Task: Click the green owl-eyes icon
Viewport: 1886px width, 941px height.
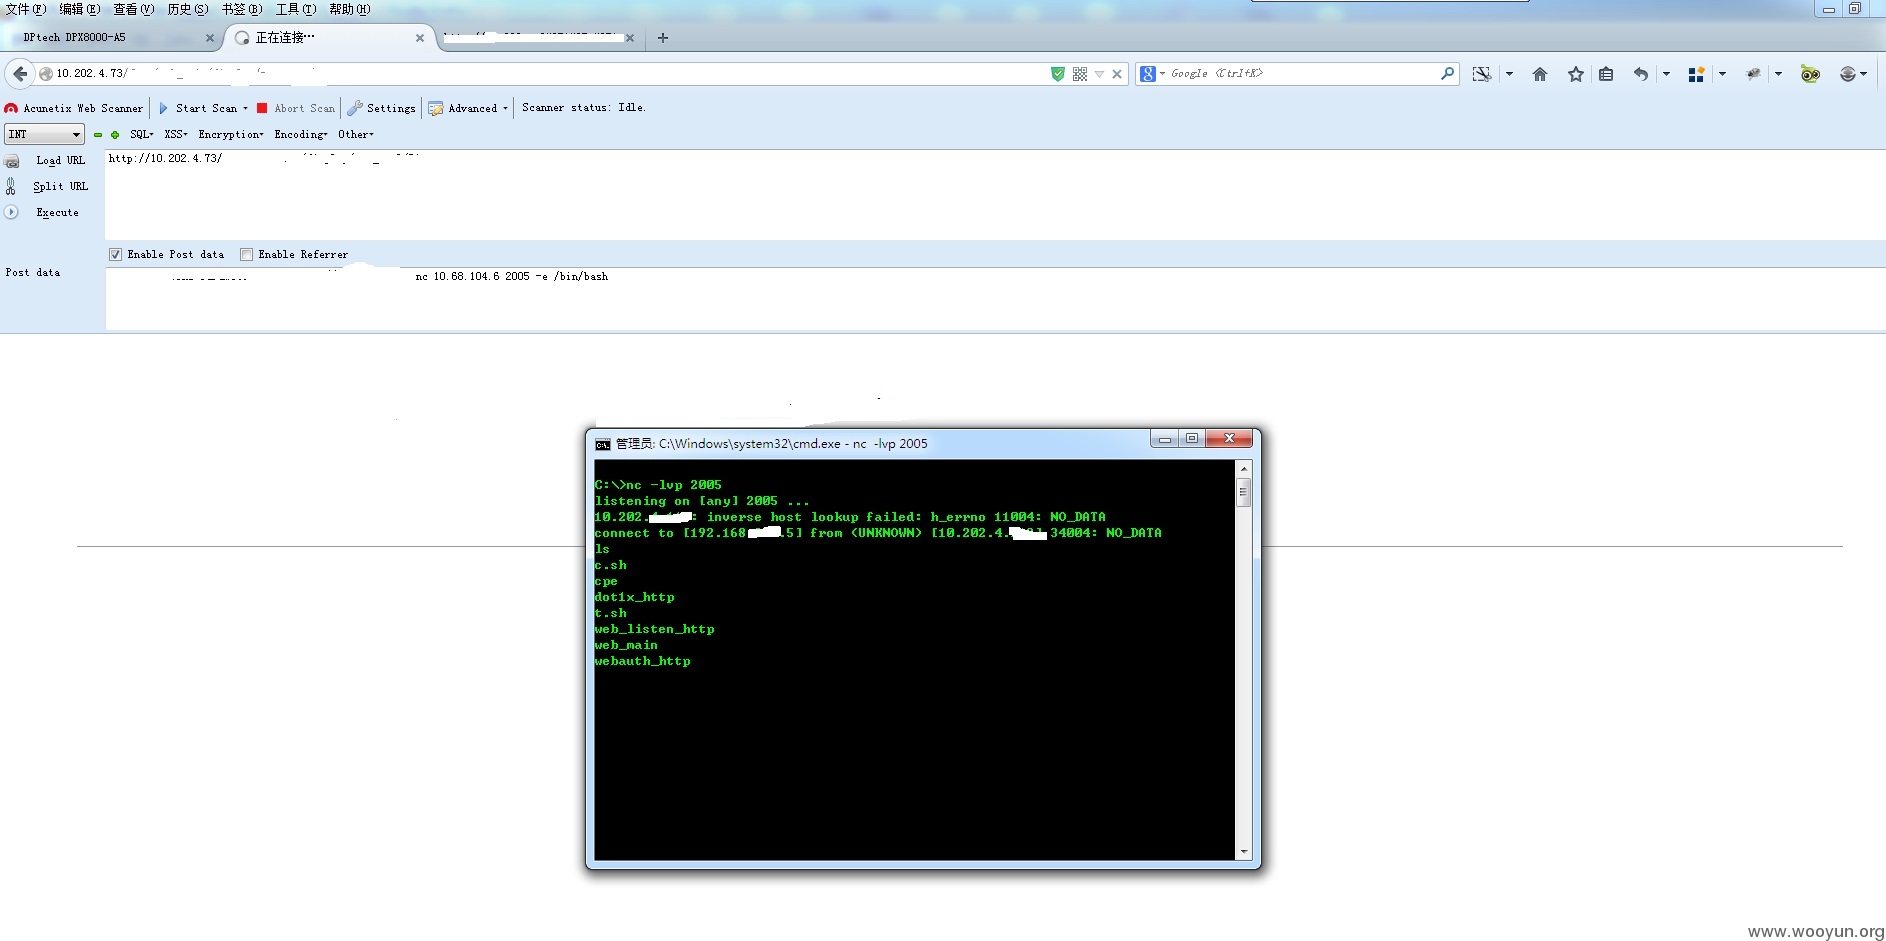Action: coord(1810,74)
